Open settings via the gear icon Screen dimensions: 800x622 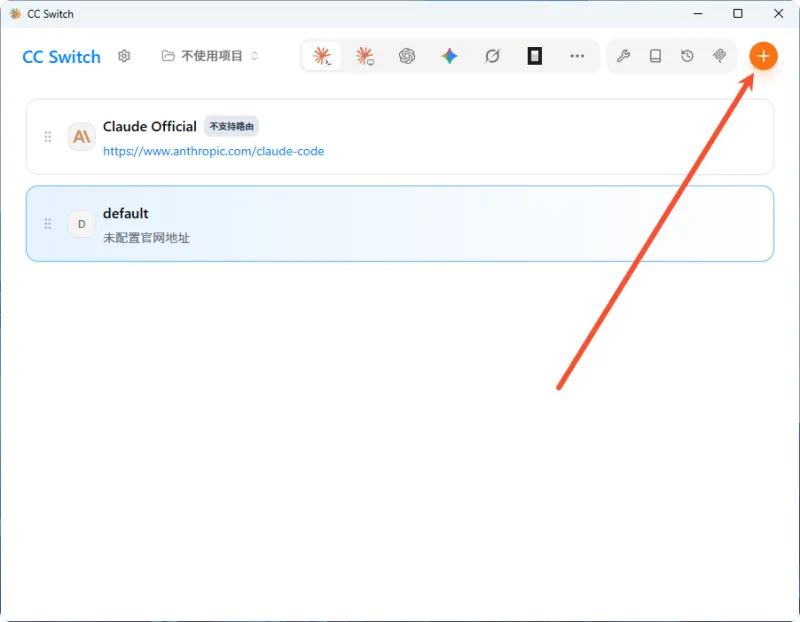point(124,56)
